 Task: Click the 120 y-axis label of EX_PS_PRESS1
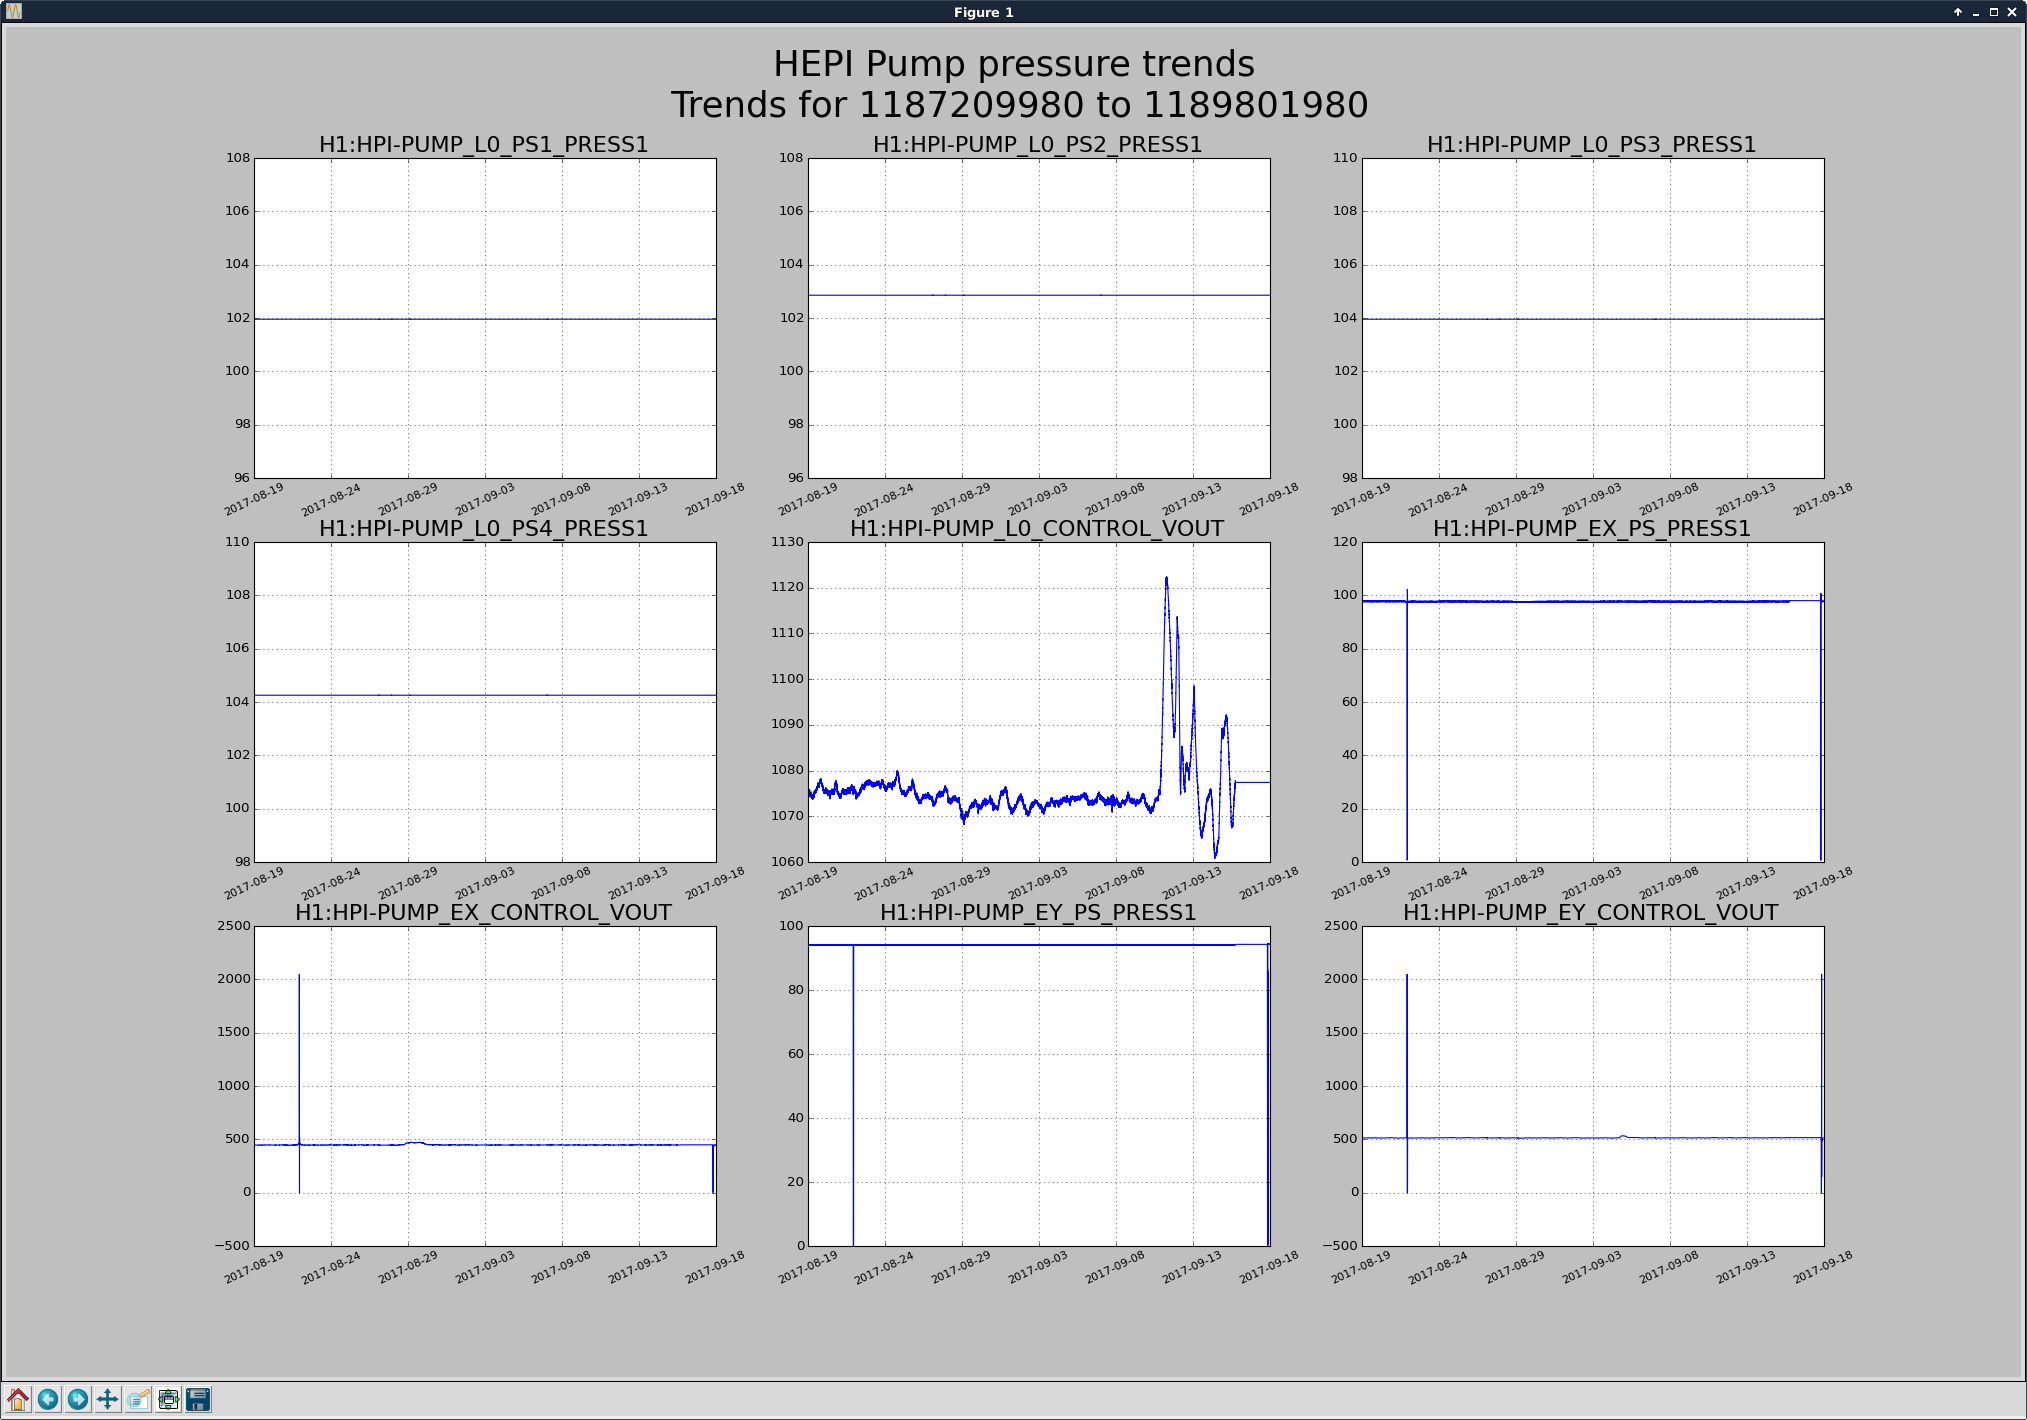point(1346,542)
